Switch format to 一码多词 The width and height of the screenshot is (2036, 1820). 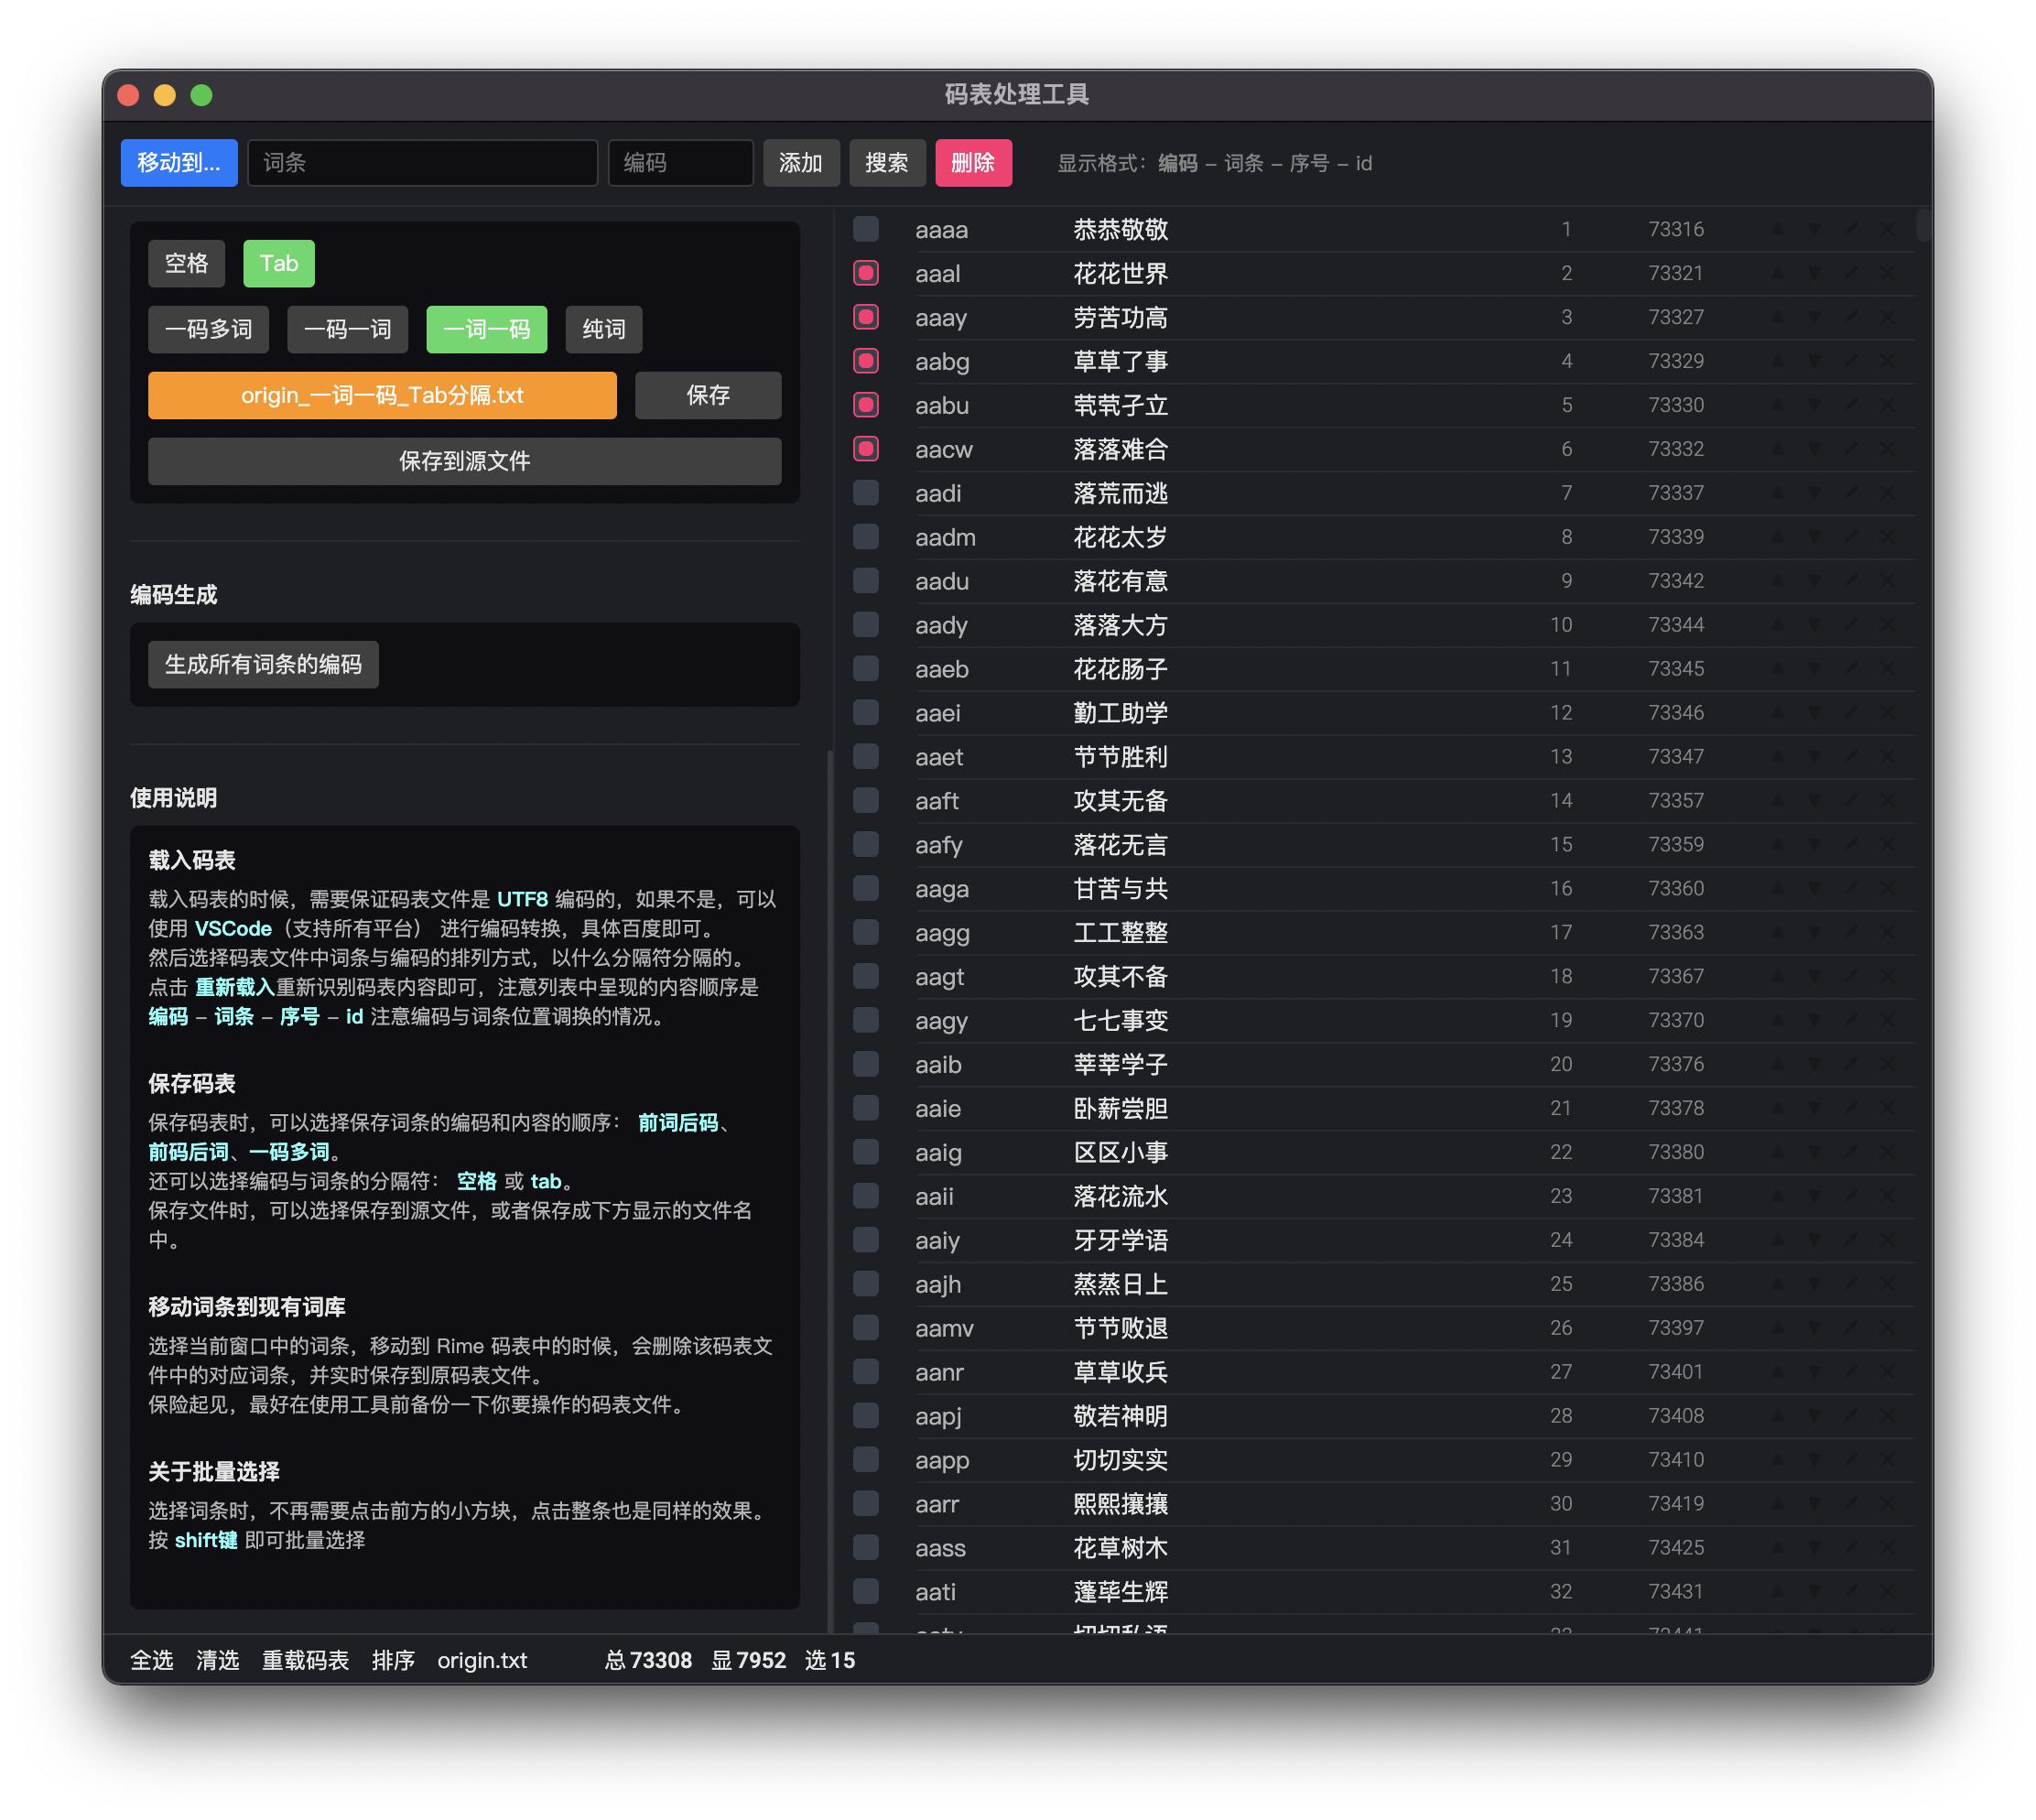(208, 329)
